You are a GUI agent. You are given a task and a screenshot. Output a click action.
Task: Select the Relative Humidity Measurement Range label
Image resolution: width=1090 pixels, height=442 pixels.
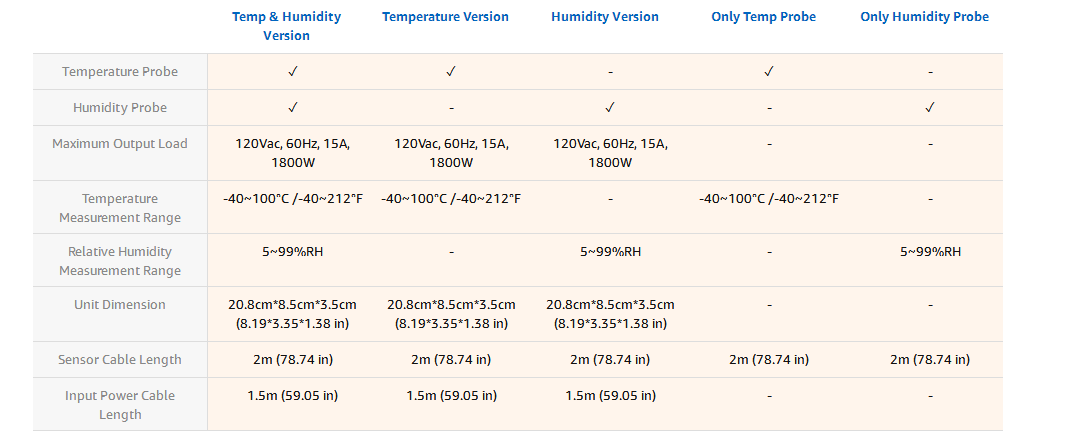coord(120,261)
